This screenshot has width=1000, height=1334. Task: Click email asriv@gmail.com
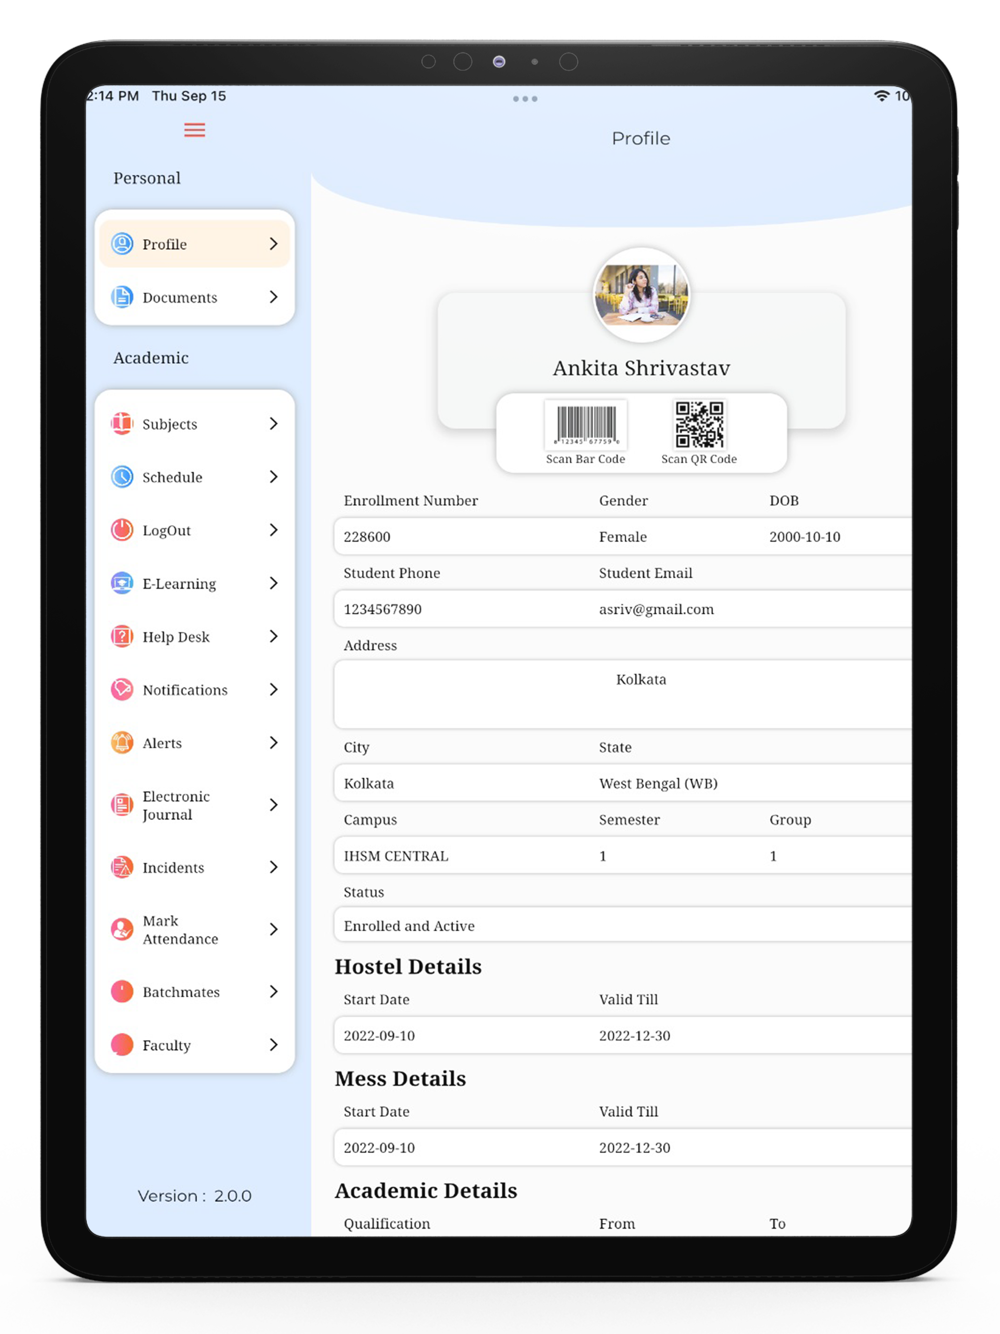pos(657,609)
